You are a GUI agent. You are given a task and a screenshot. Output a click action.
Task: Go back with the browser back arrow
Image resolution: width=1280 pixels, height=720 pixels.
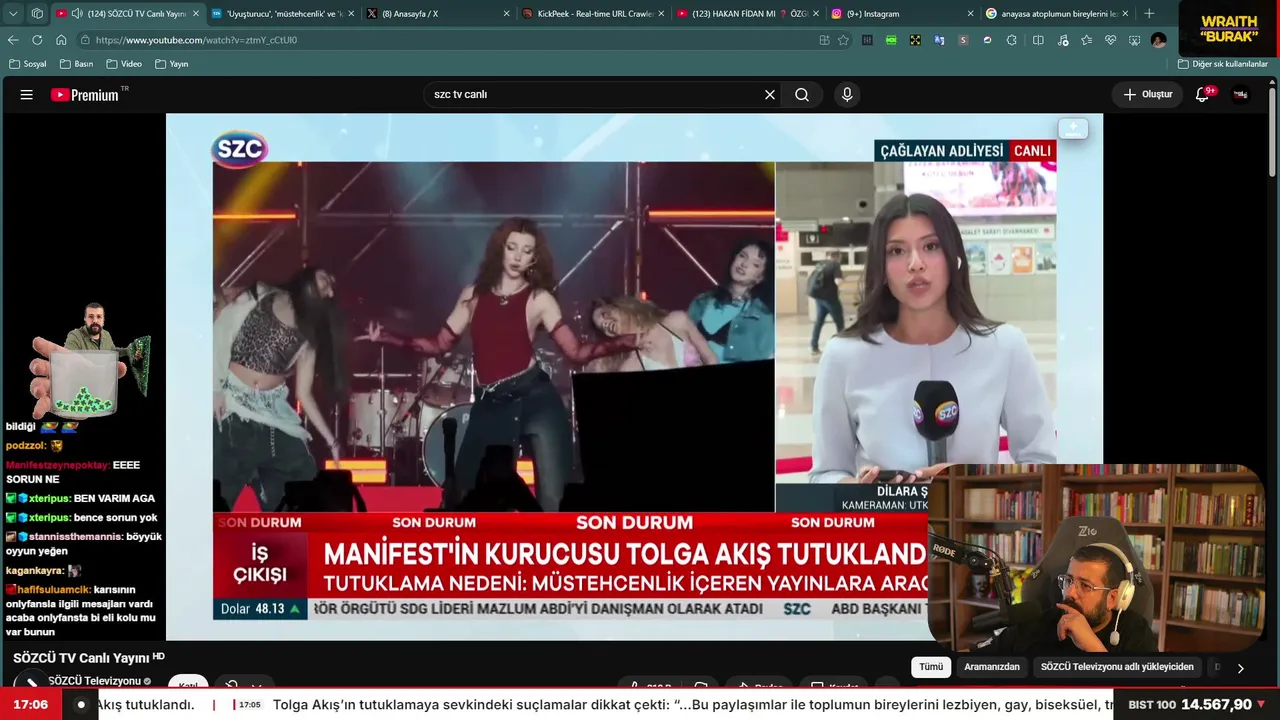pyautogui.click(x=13, y=40)
